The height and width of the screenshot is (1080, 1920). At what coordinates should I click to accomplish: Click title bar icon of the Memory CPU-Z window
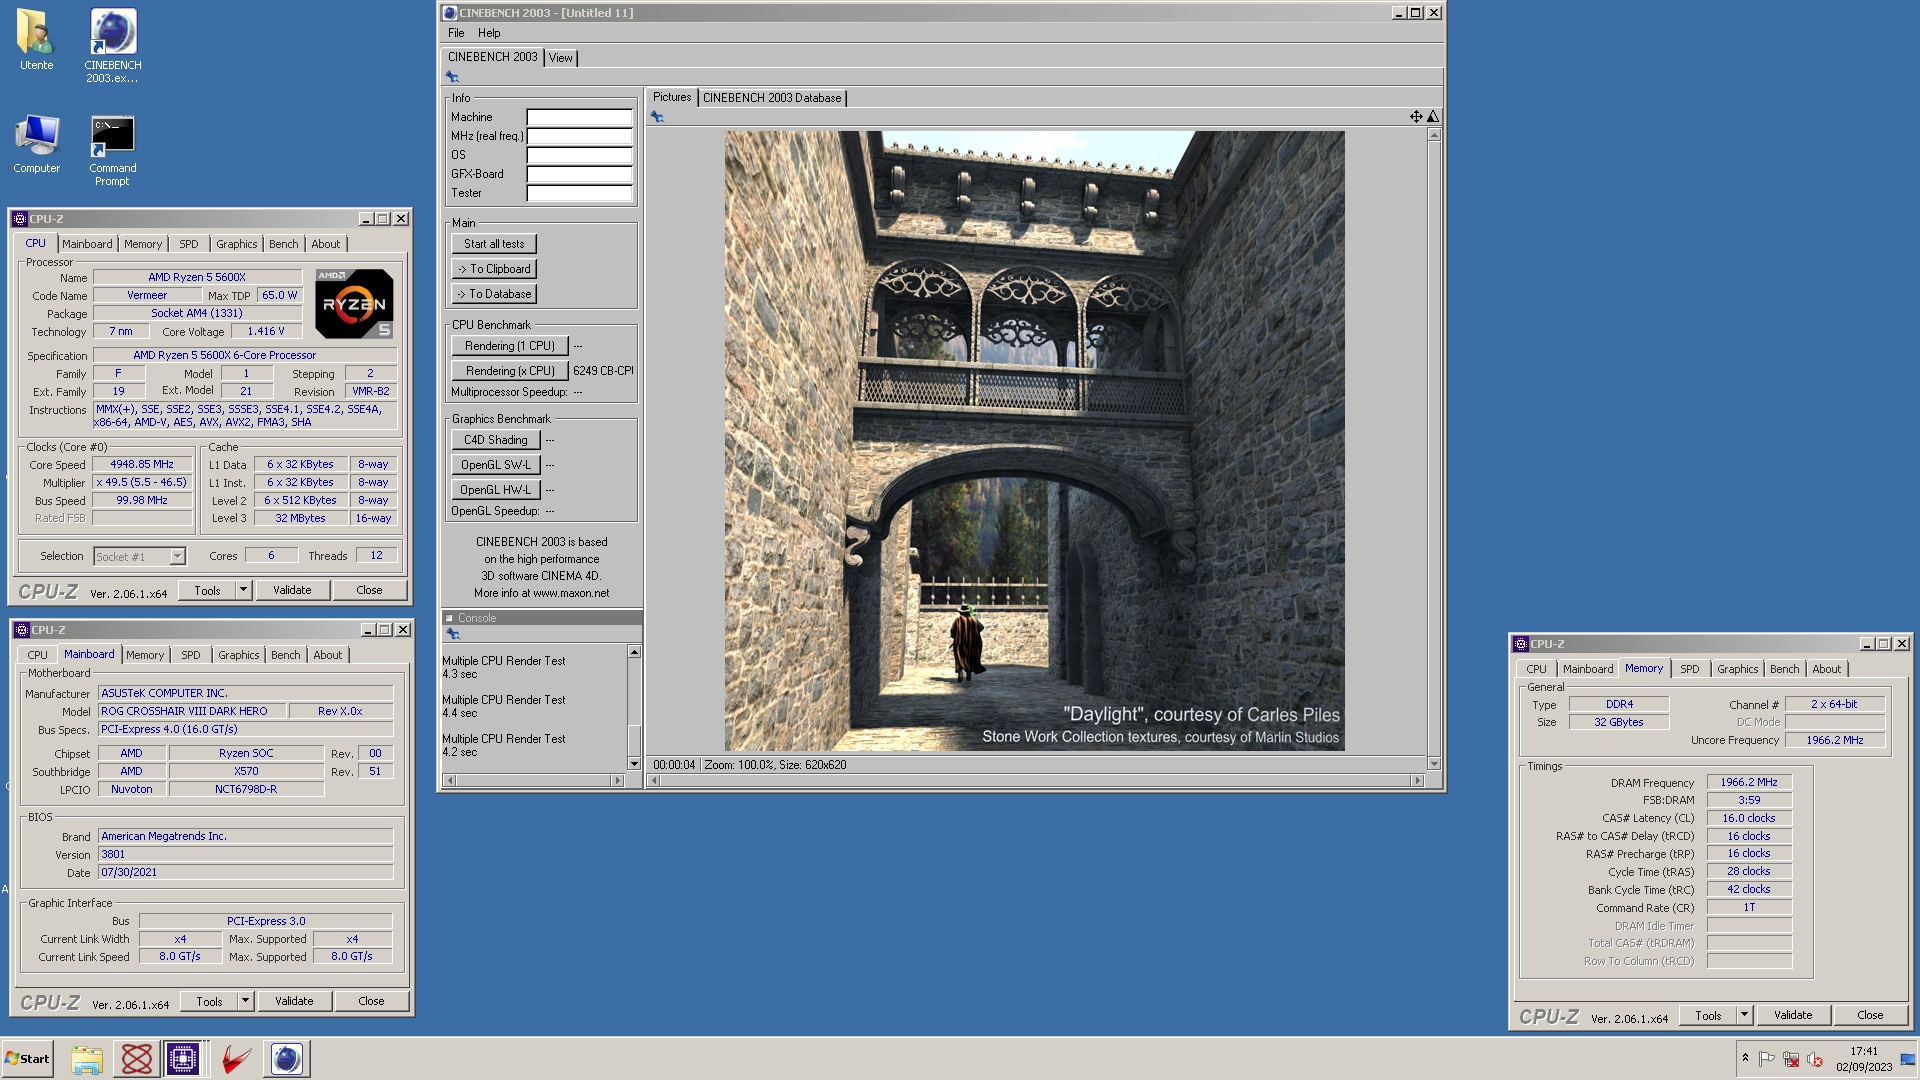1521,644
